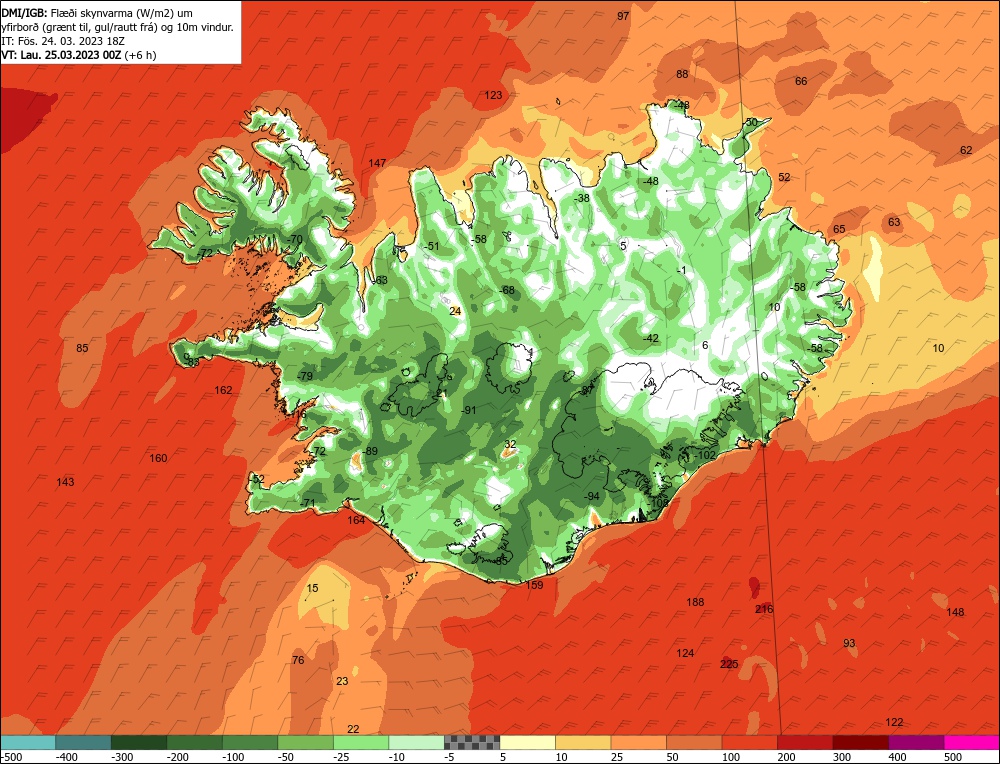Click the map value 159 on the south coast
This screenshot has width=1000, height=764.
pyautogui.click(x=534, y=585)
